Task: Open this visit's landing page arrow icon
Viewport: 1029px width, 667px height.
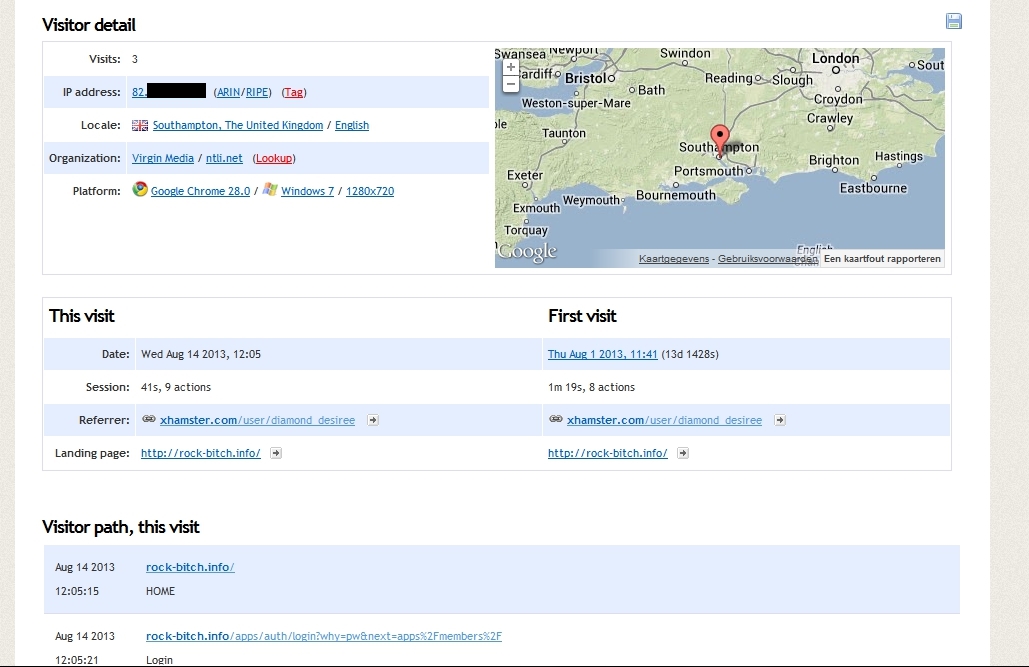Action: click(276, 453)
